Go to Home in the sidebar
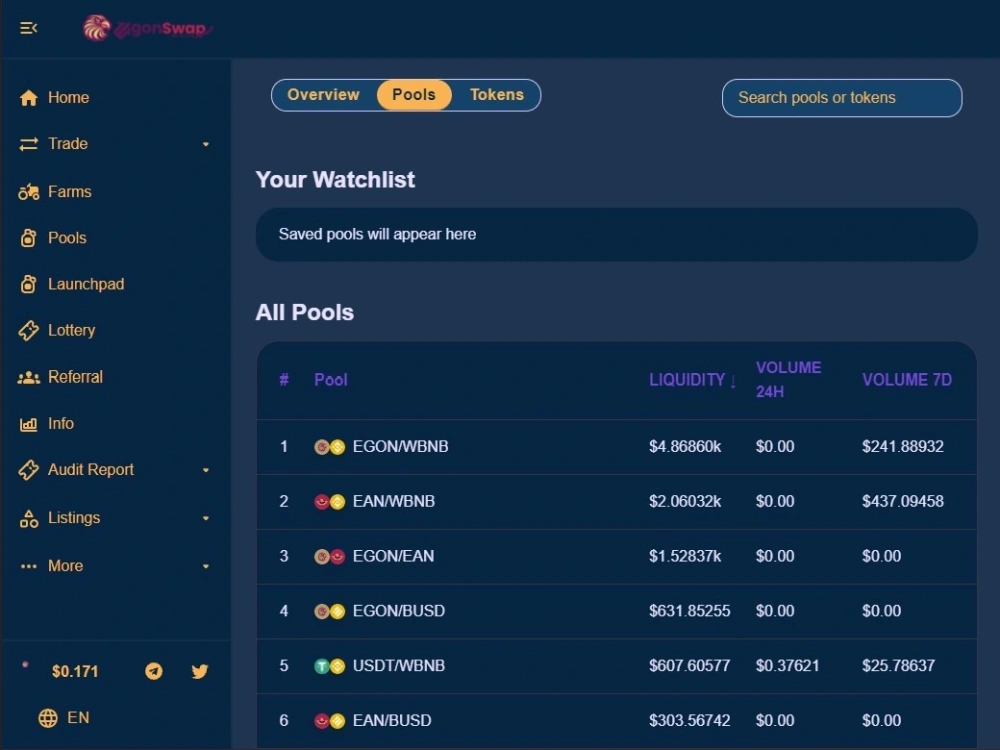This screenshot has width=1000, height=750. (x=68, y=98)
